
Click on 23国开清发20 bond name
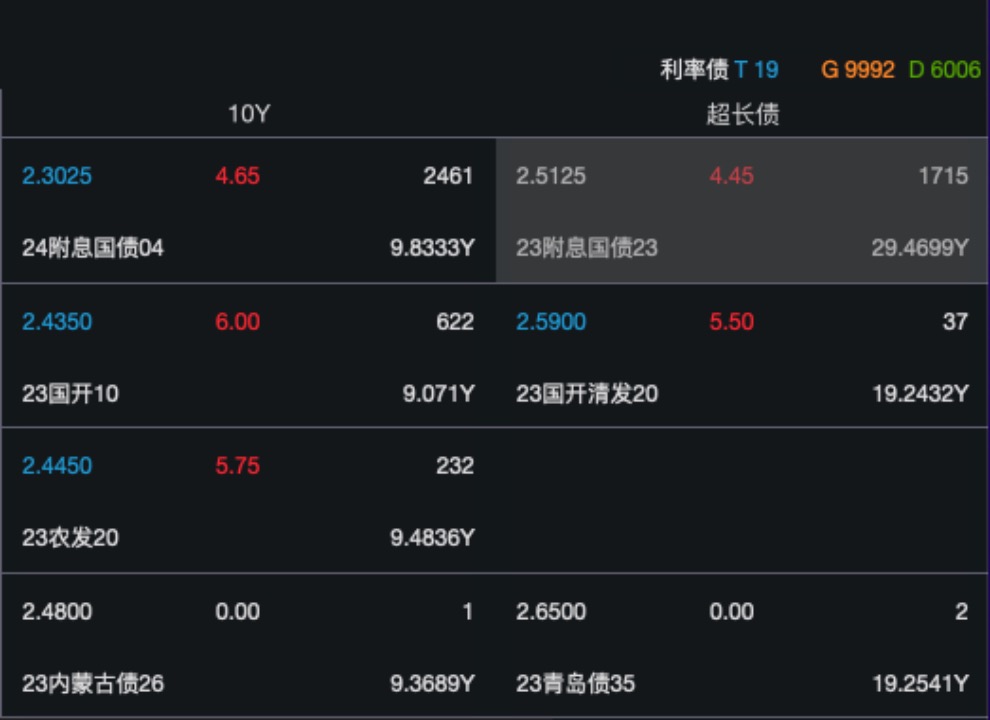(x=587, y=394)
